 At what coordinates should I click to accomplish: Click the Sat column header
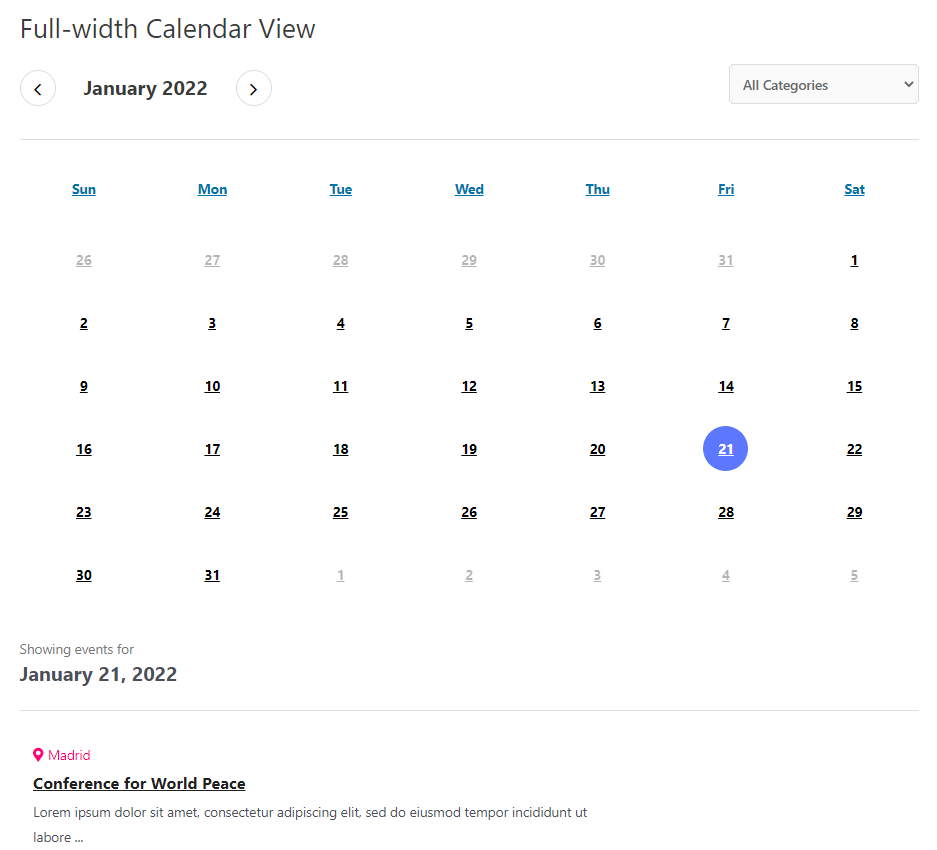[x=854, y=189]
